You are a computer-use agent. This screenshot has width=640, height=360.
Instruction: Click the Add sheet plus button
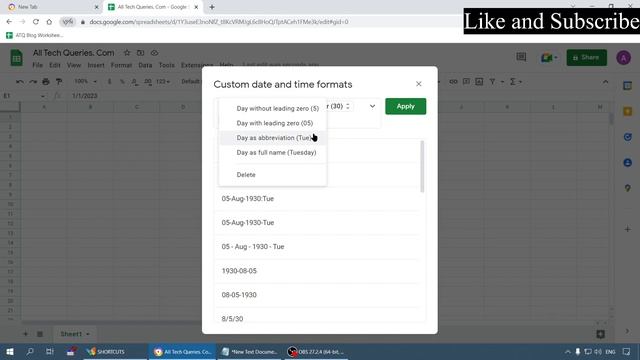(25, 334)
